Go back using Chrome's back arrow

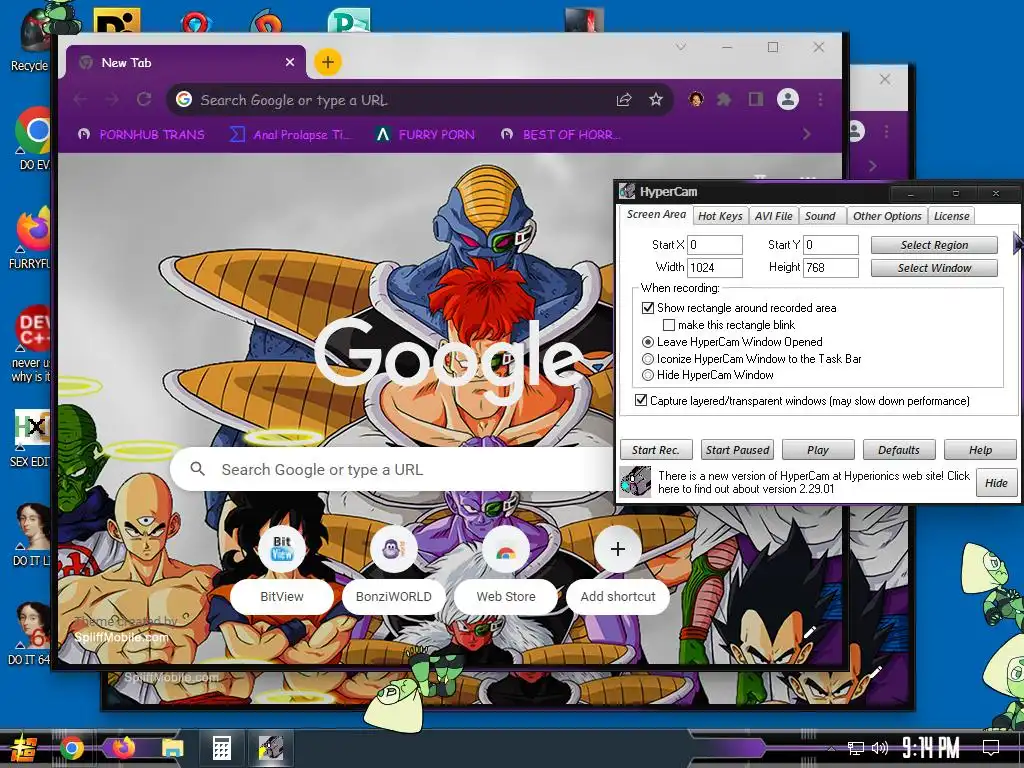(80, 99)
